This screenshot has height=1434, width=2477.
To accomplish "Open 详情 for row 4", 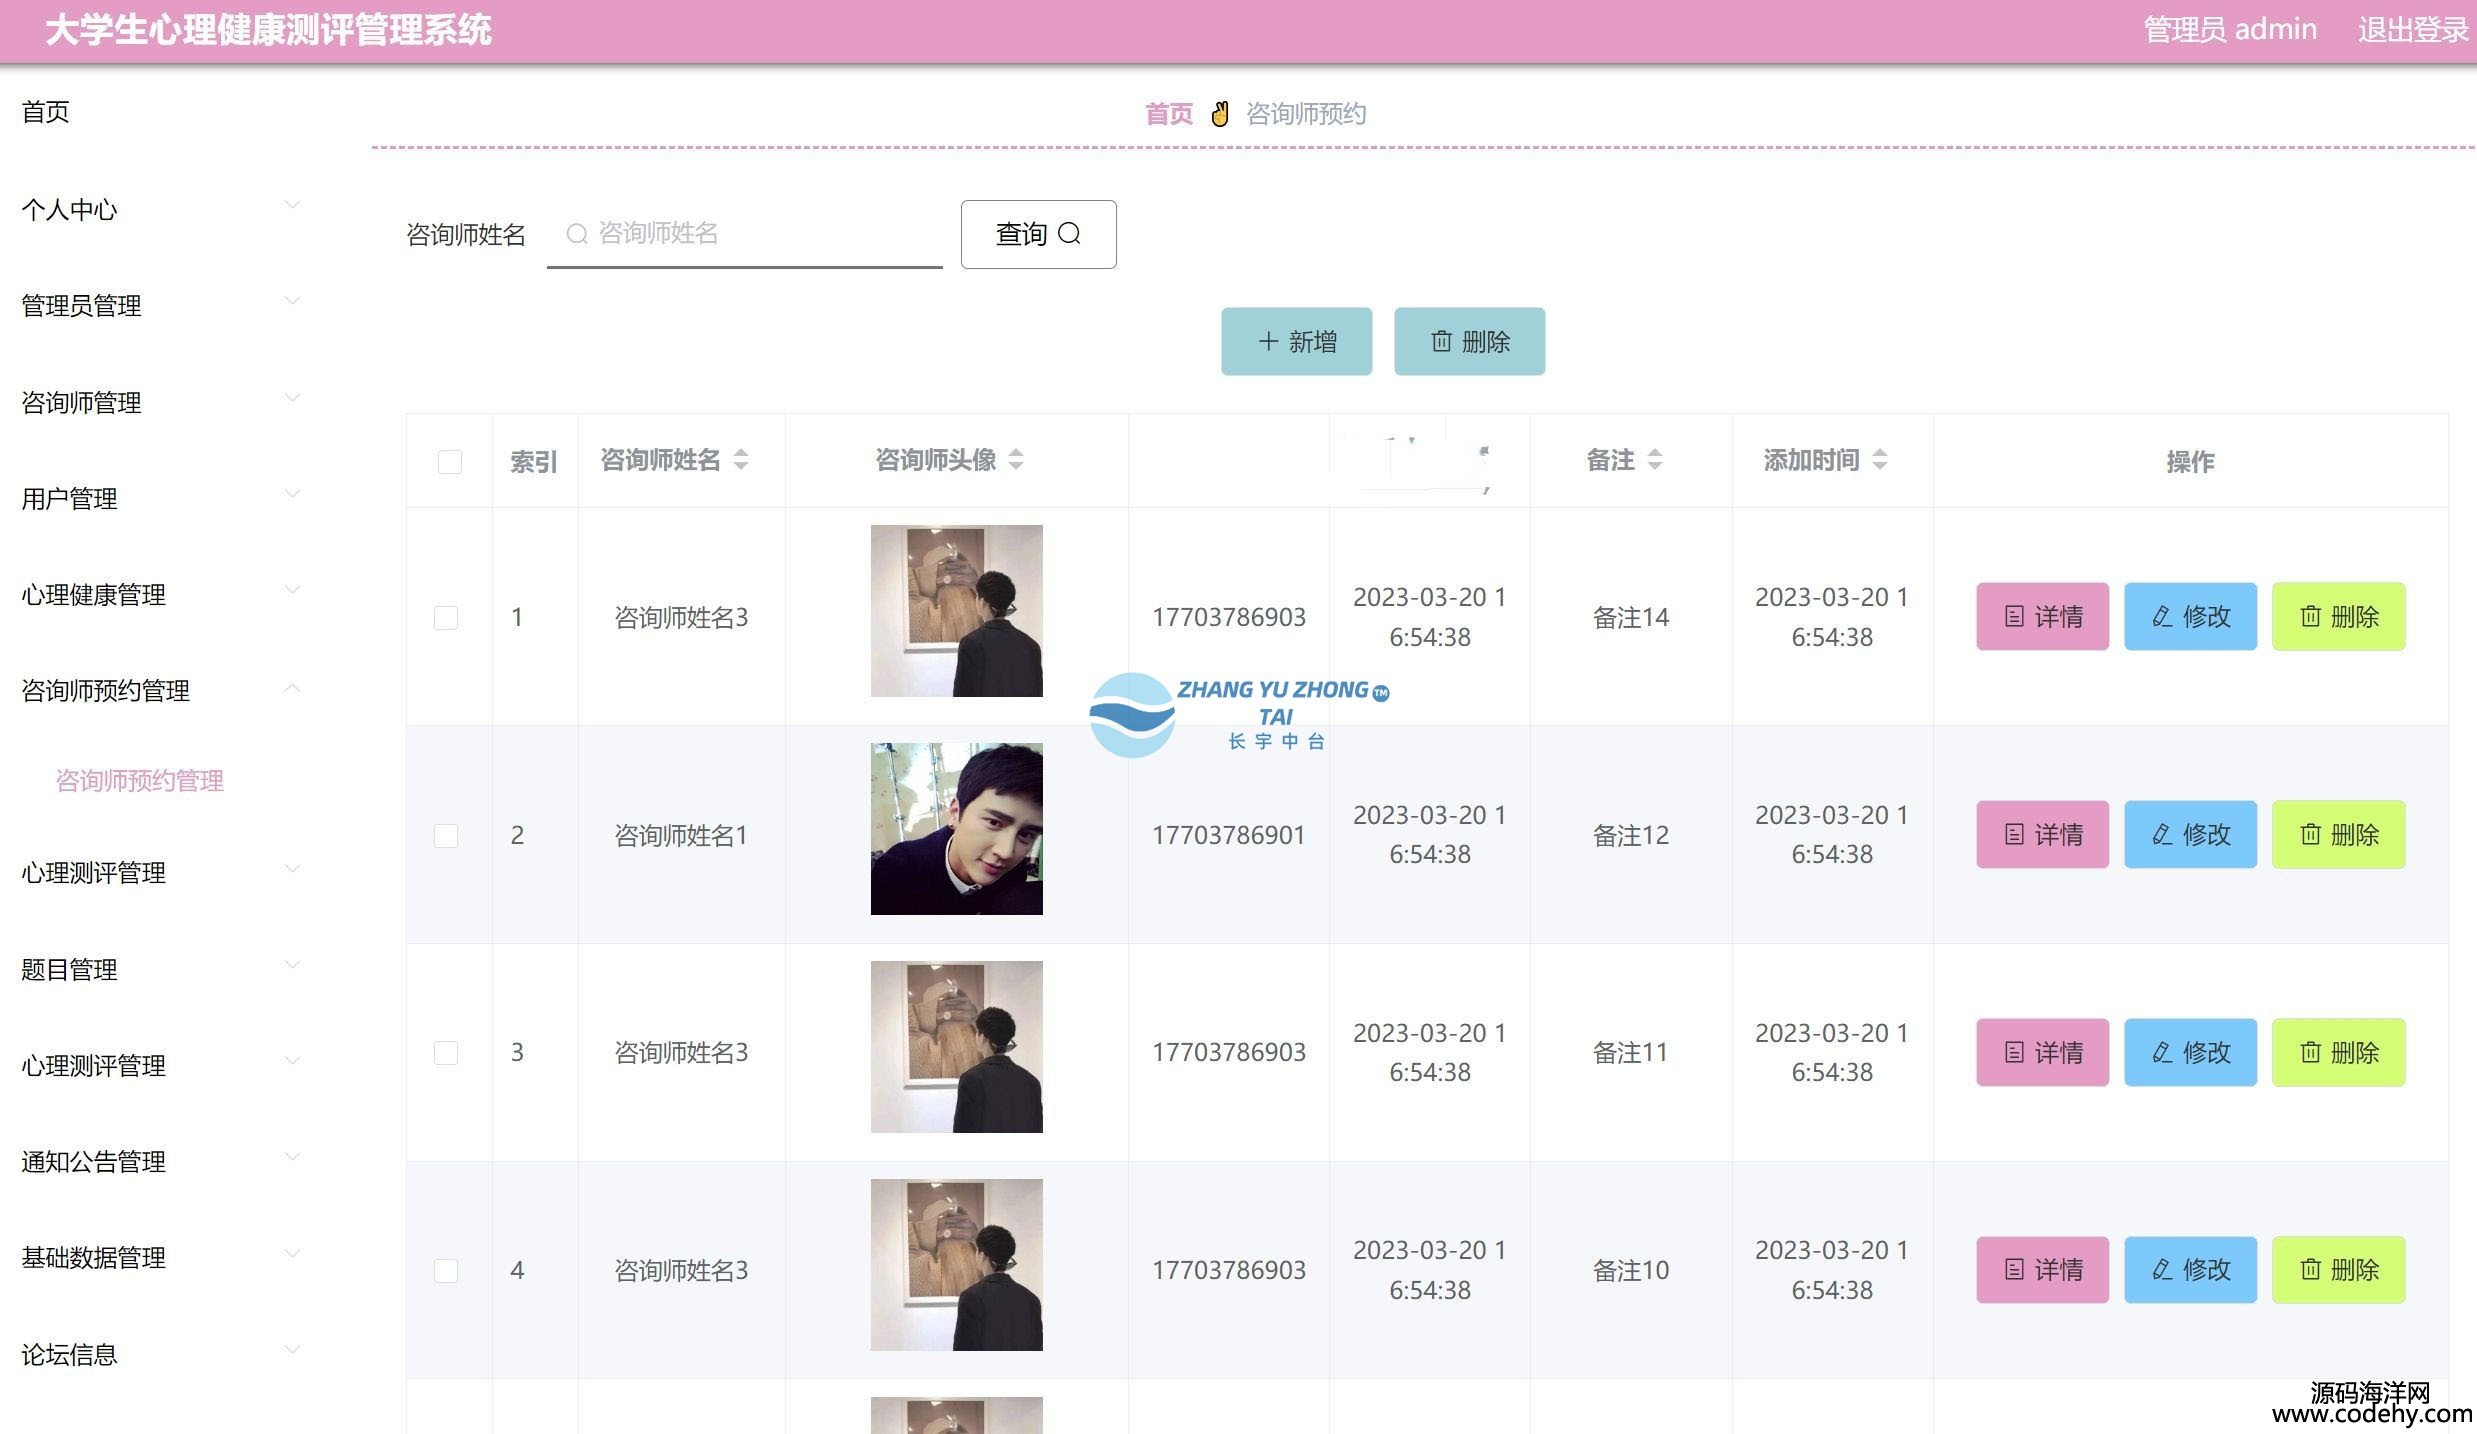I will [2042, 1269].
